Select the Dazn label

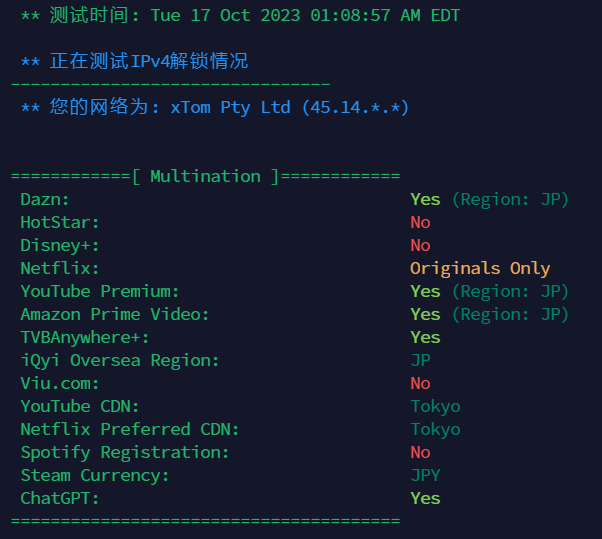[45, 200]
